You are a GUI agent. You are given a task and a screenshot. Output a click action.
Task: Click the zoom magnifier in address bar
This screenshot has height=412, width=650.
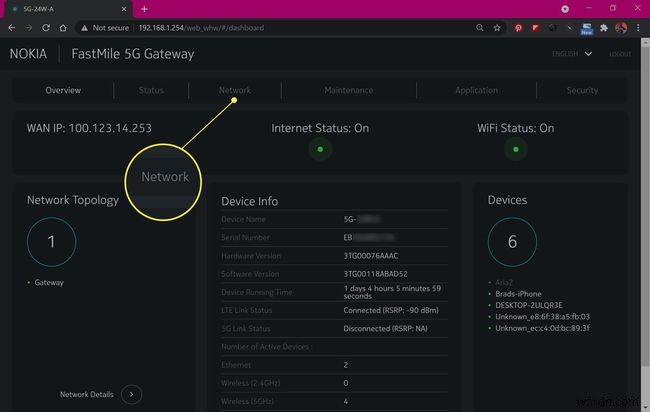click(x=480, y=28)
